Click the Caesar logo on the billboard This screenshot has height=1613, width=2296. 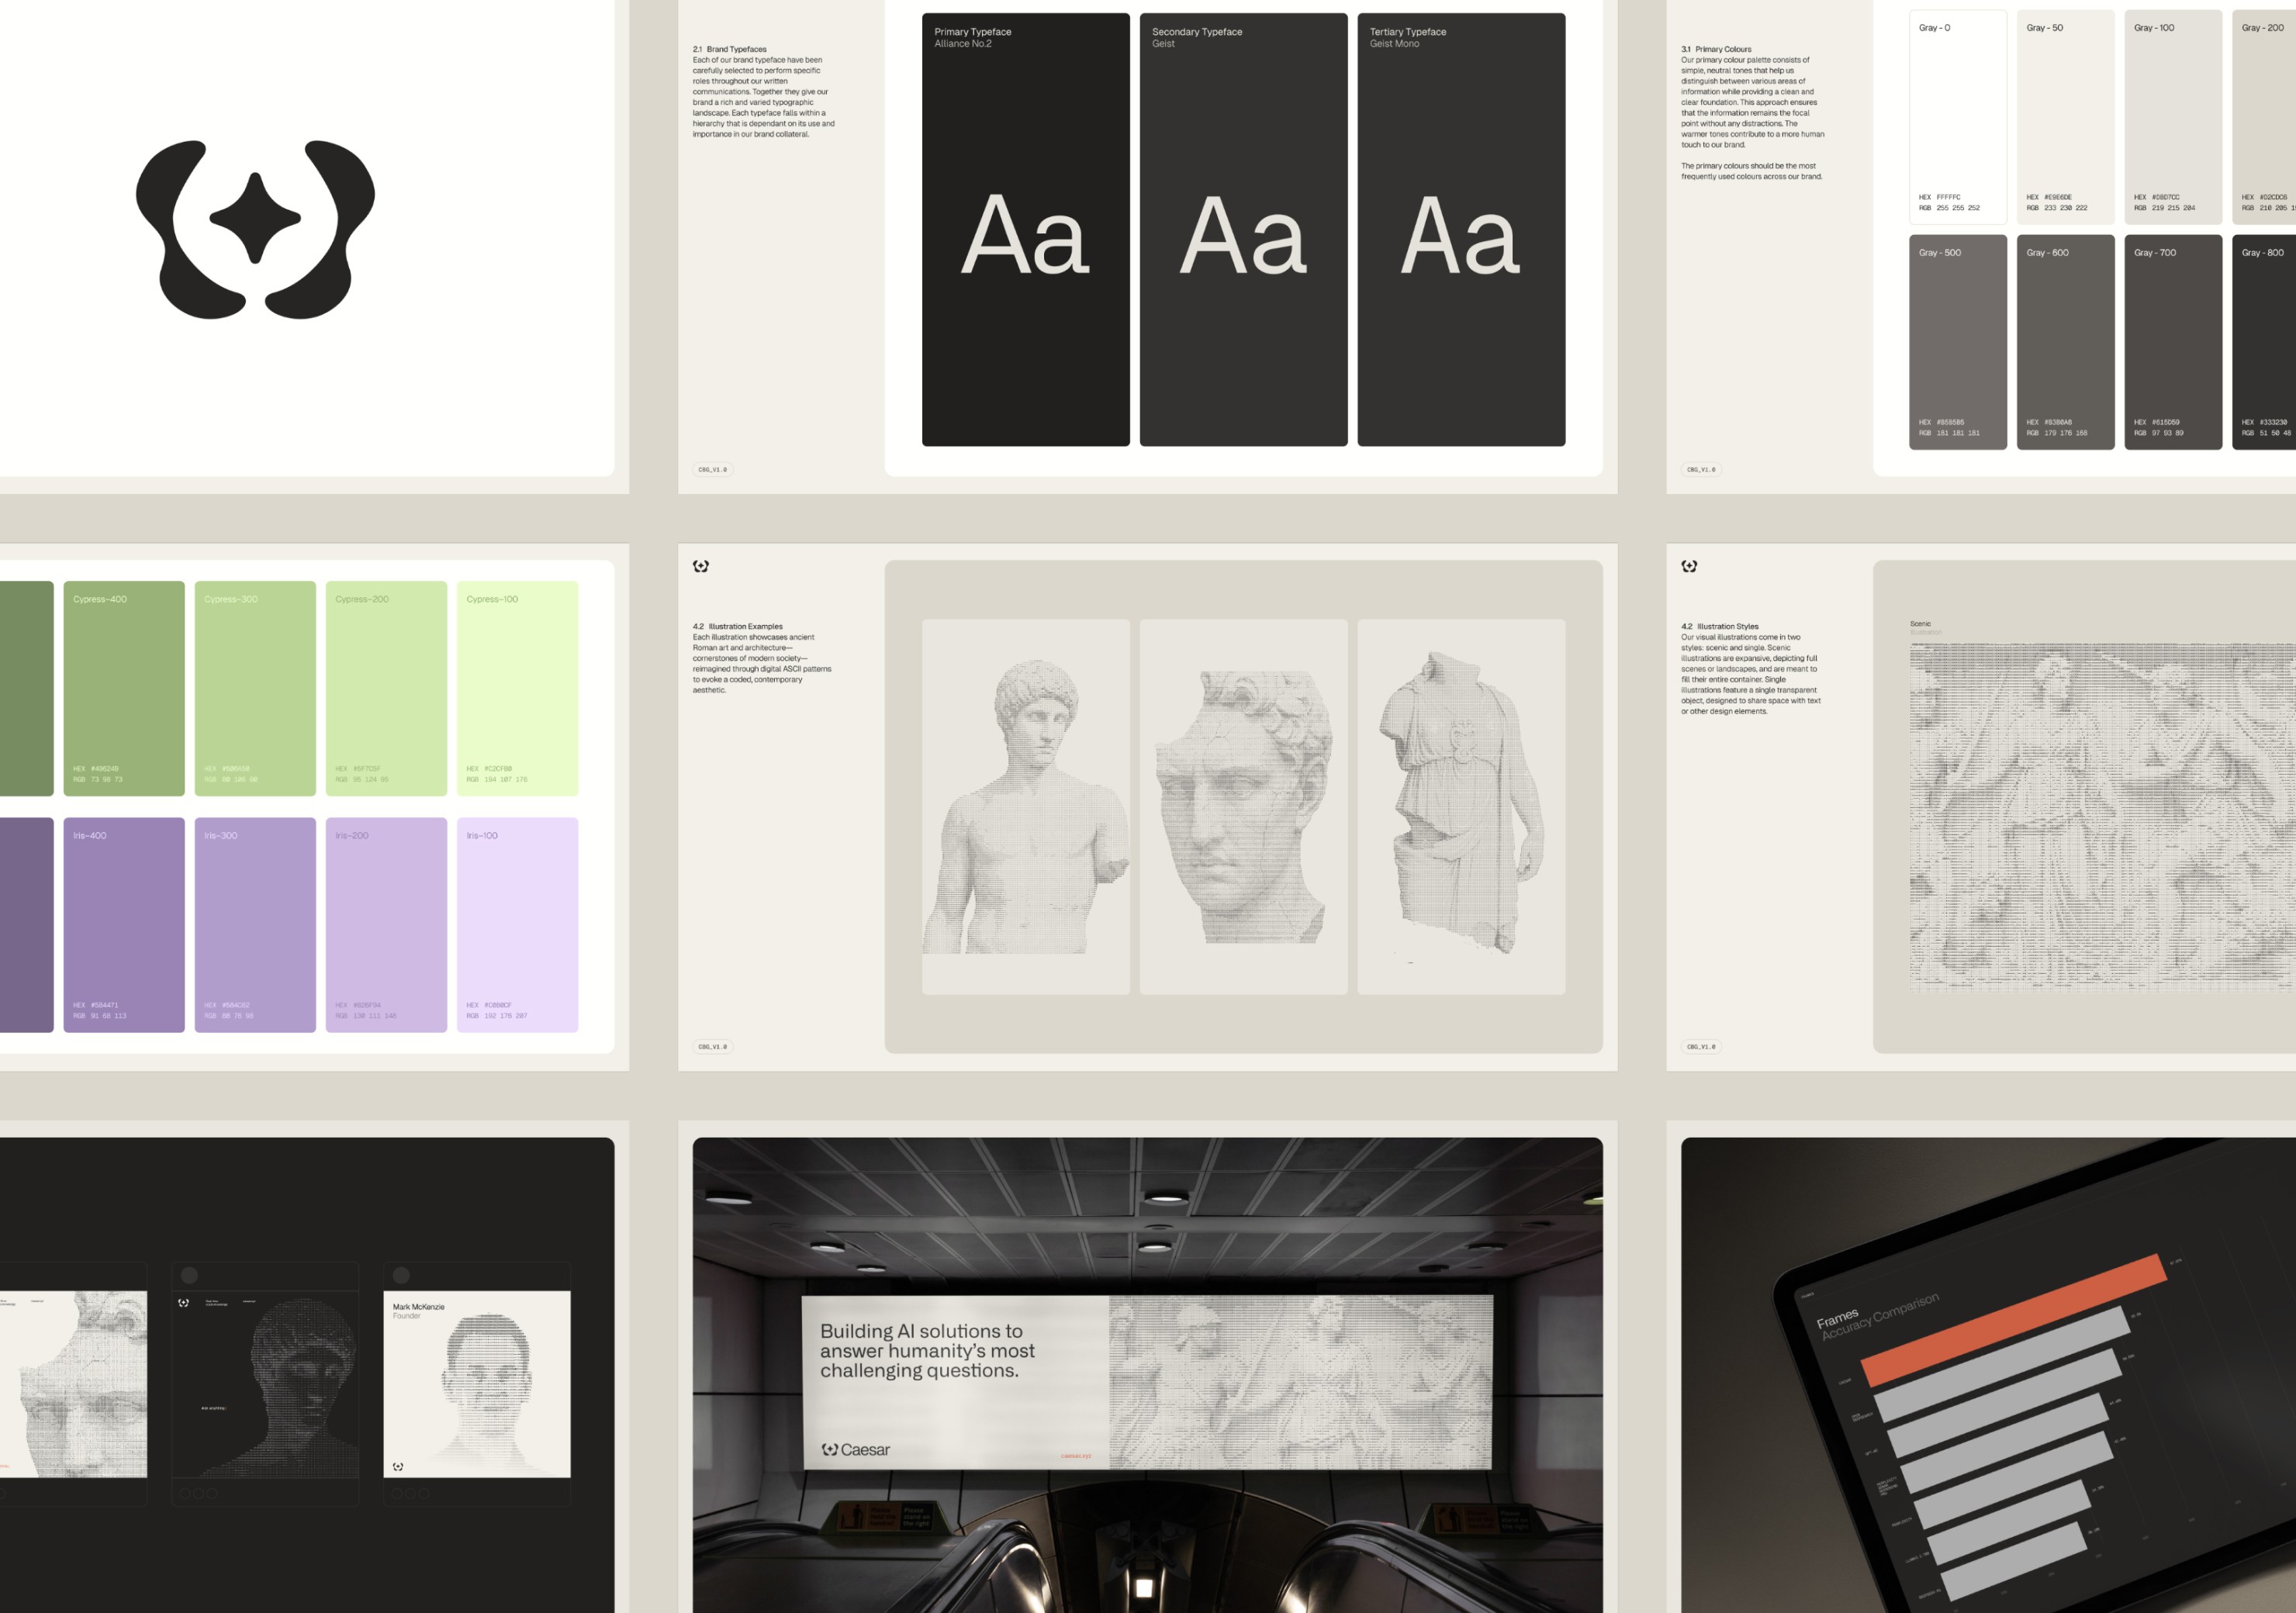pos(855,1449)
